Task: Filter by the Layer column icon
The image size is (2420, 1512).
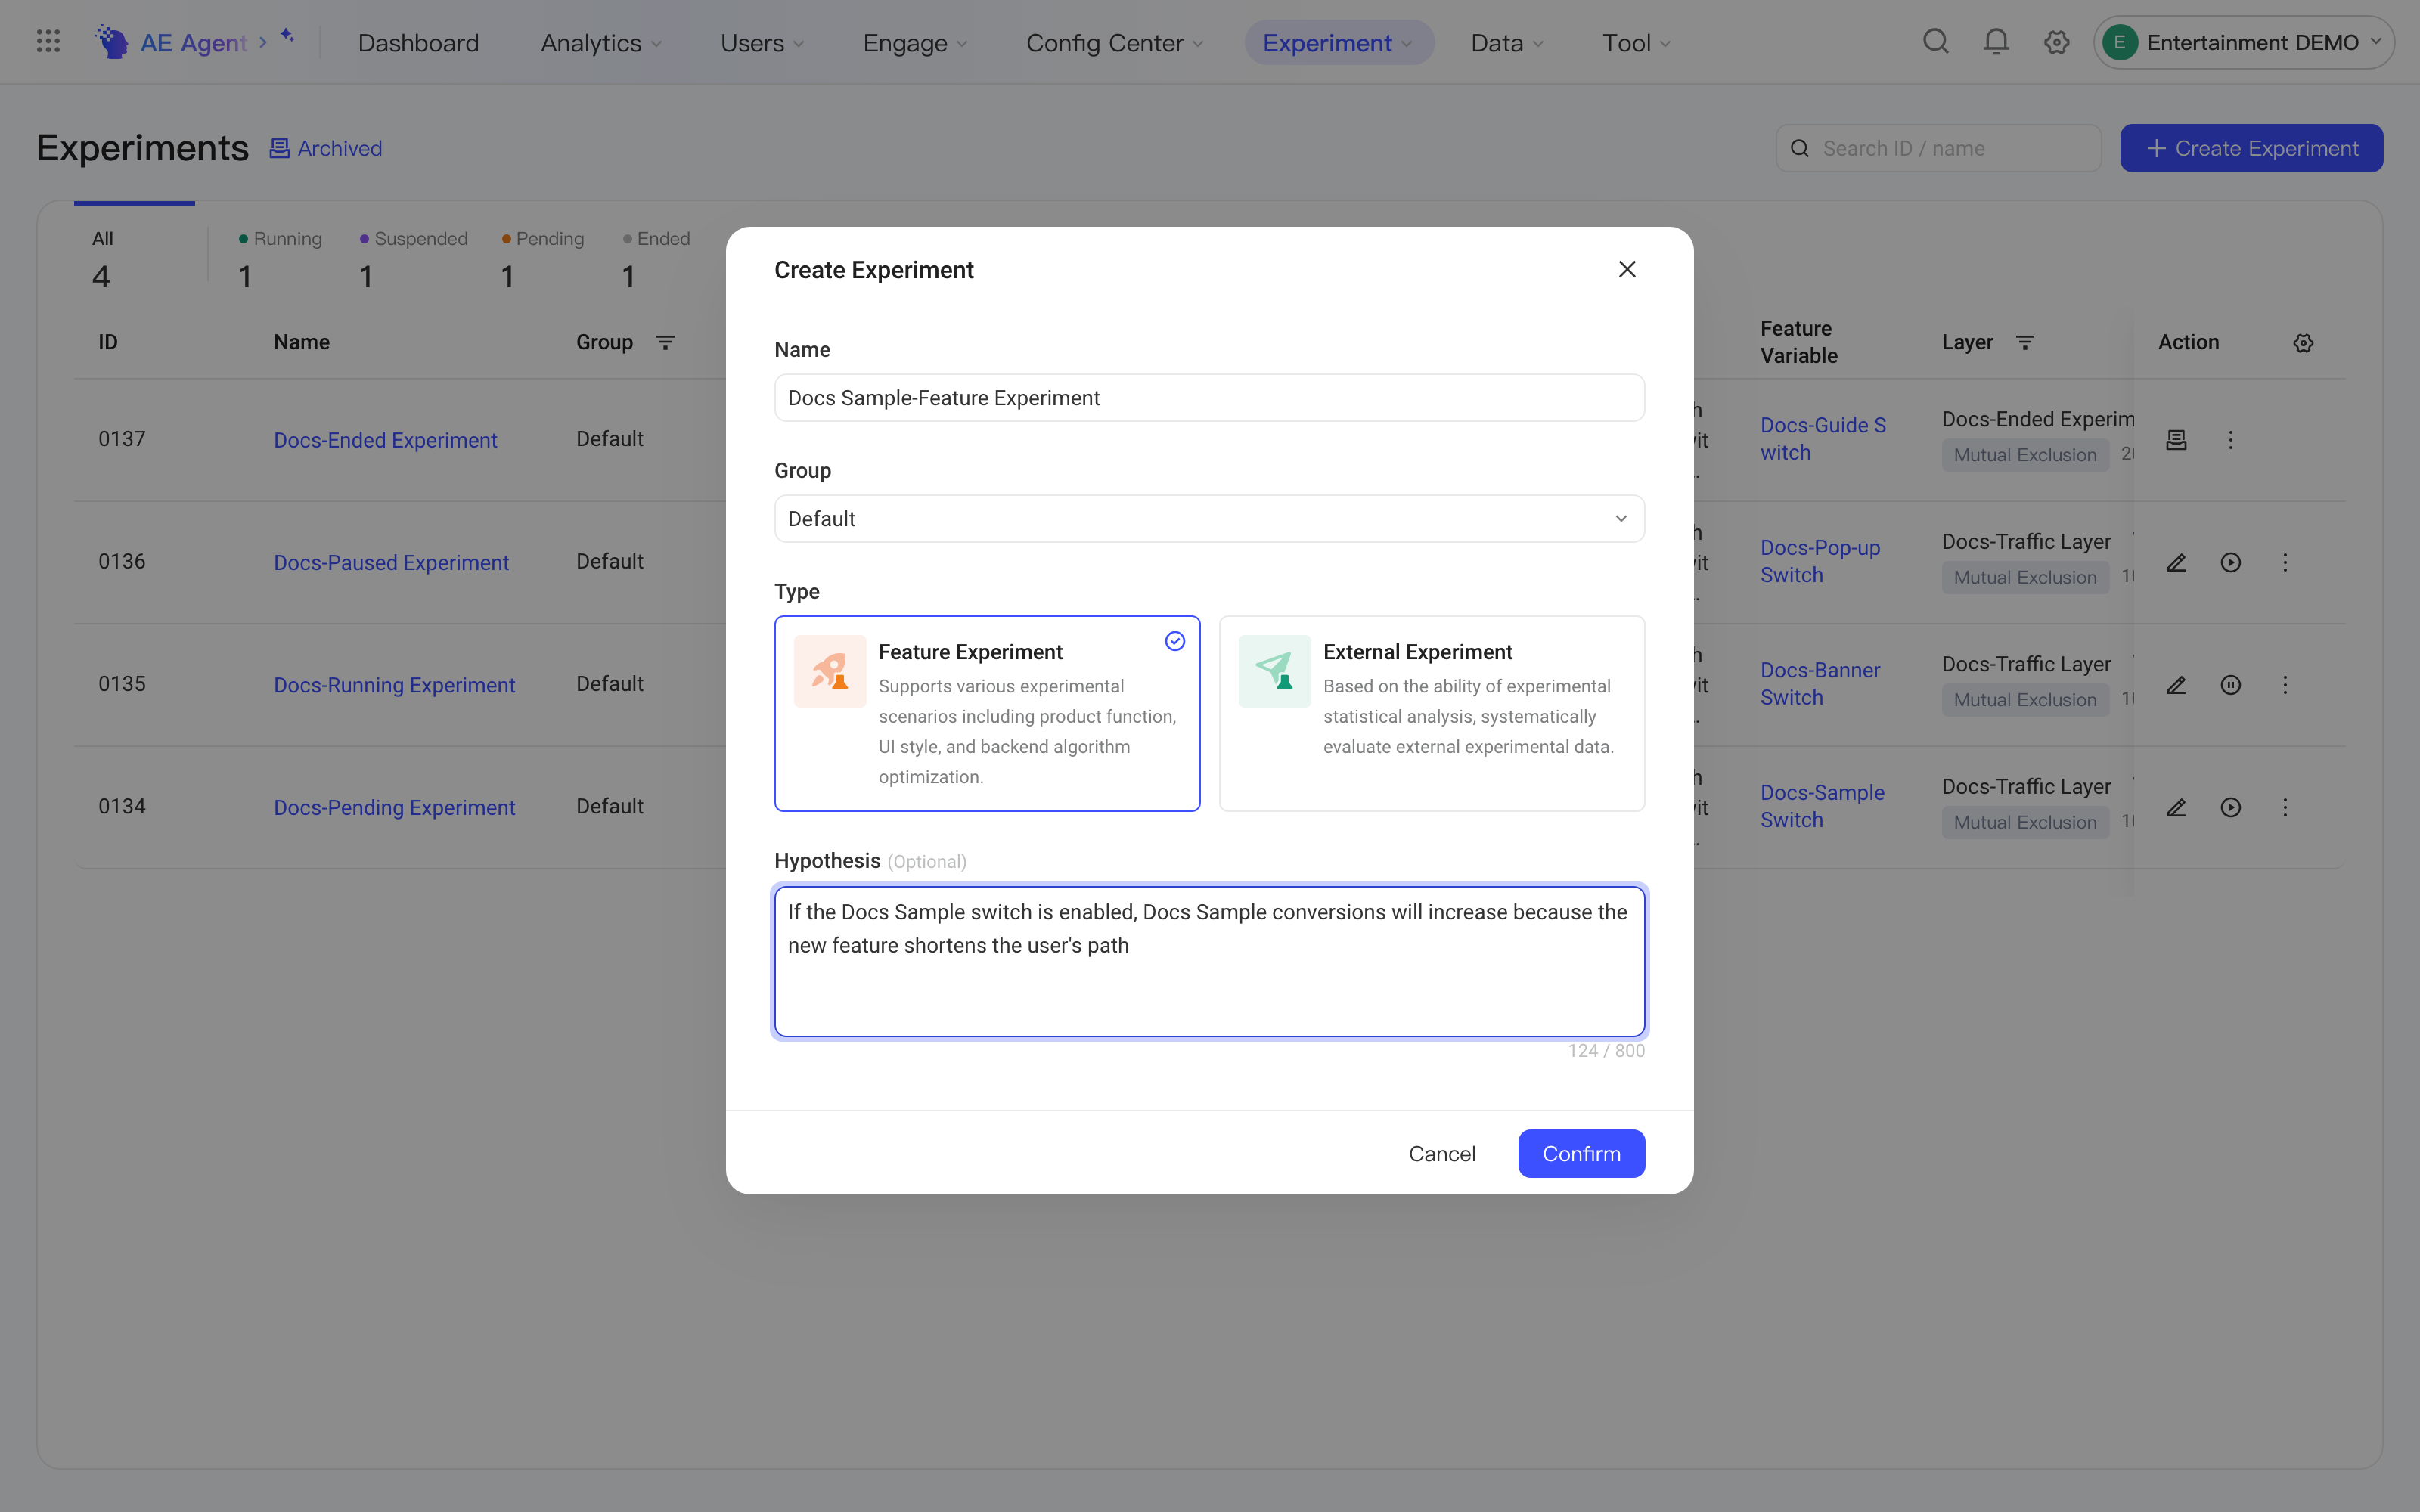Action: point(2025,343)
